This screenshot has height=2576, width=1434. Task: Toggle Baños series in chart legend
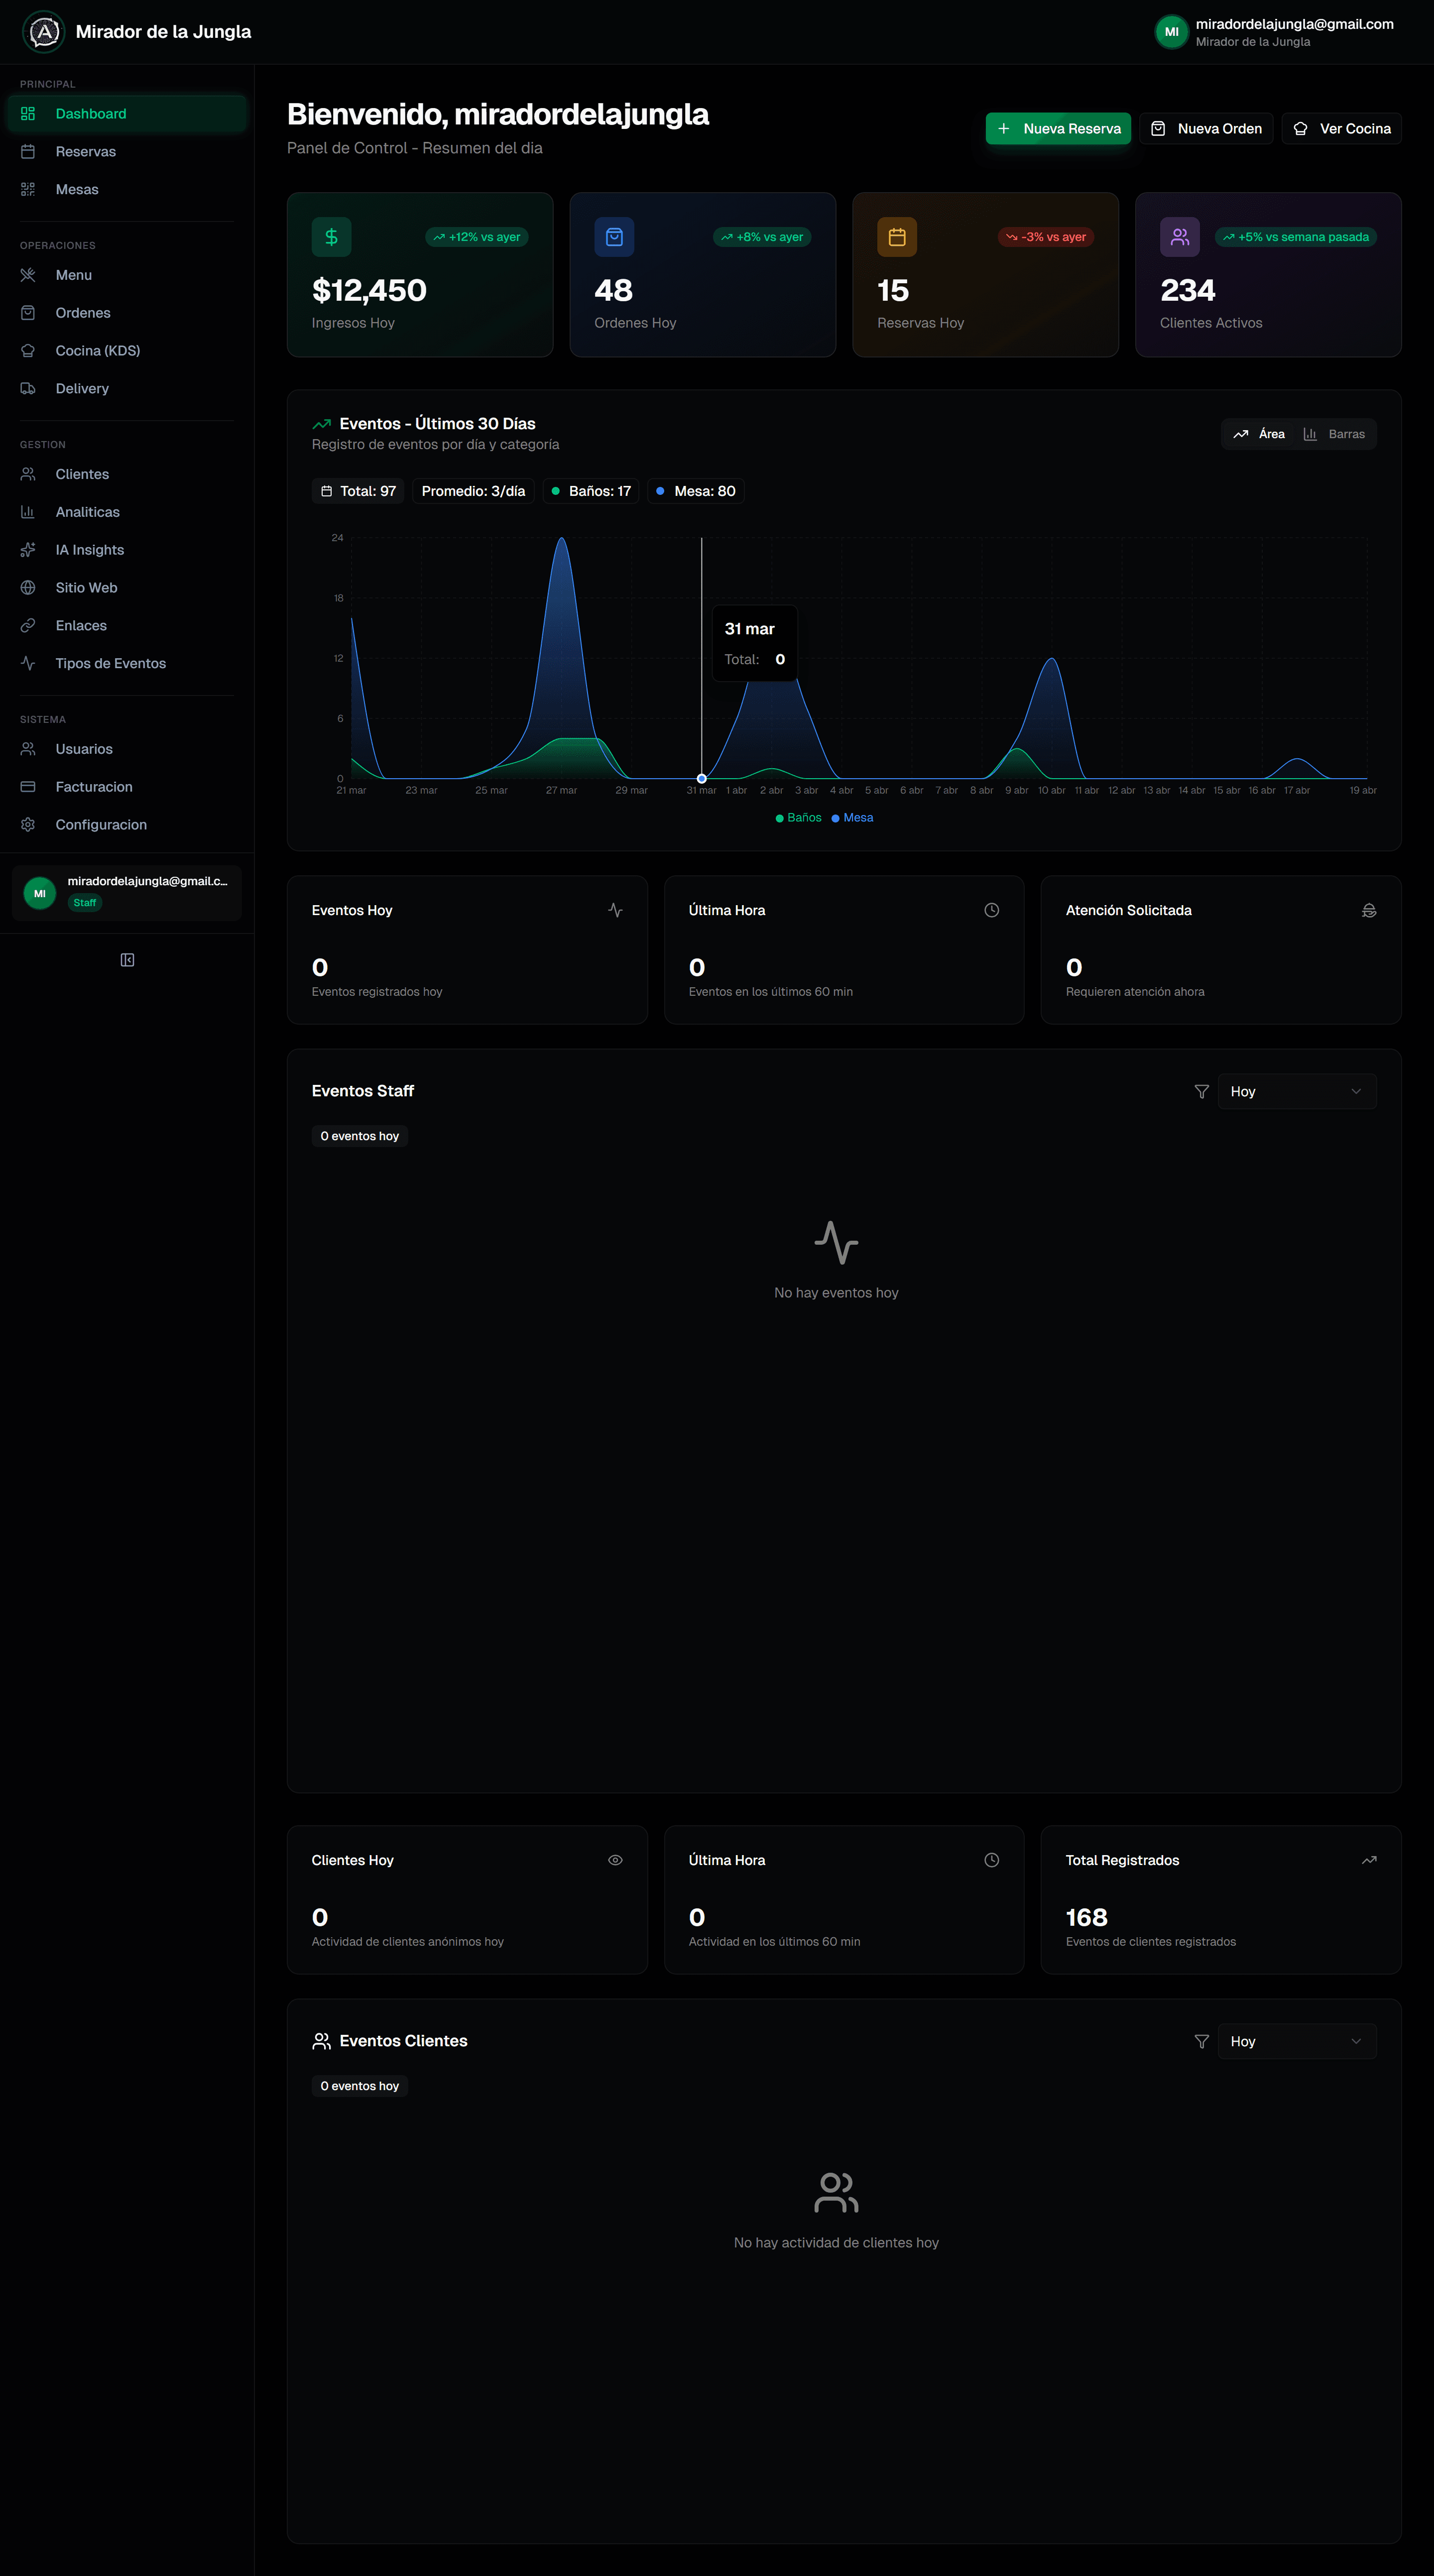(x=798, y=818)
